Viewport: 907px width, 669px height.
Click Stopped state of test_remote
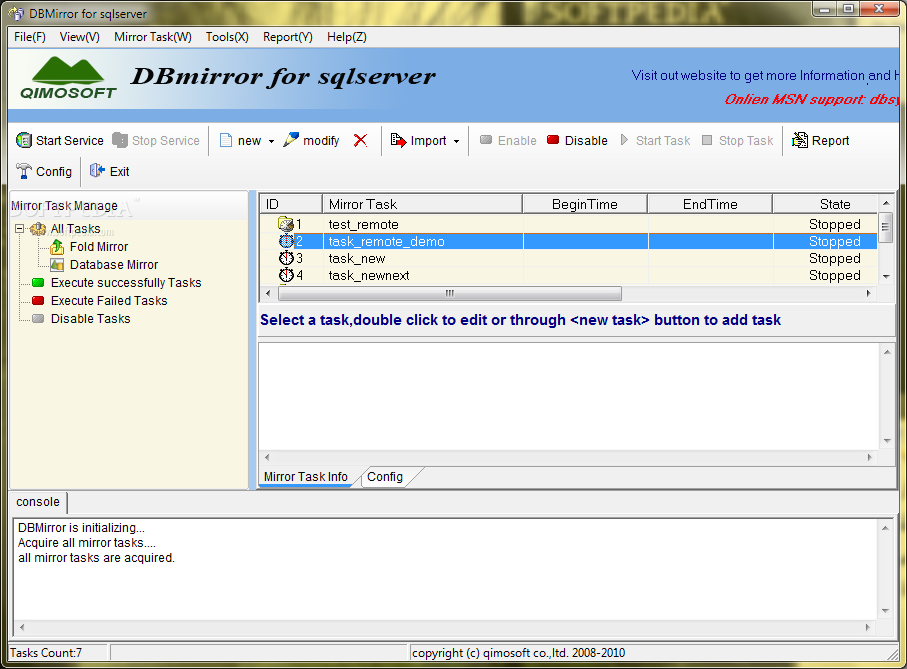[x=834, y=224]
